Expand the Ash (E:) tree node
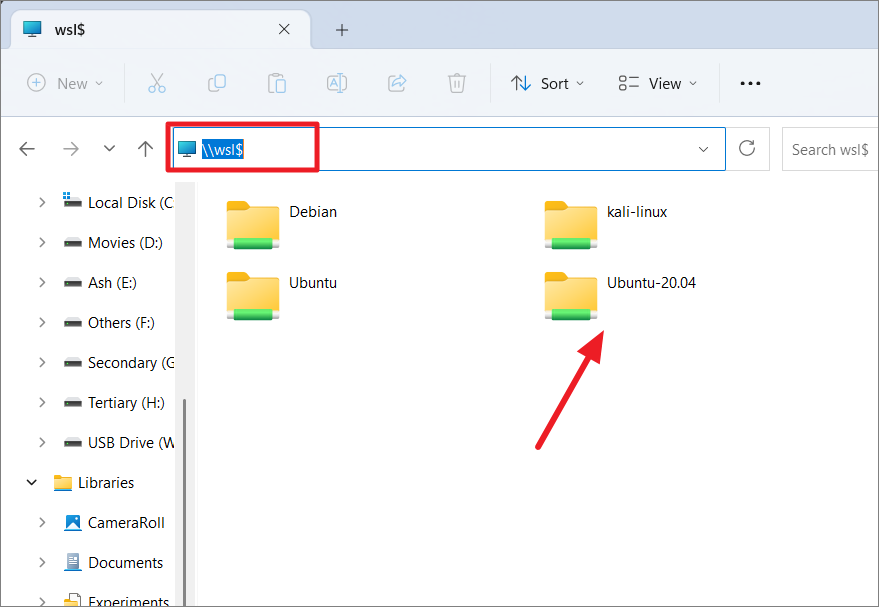This screenshot has width=879, height=607. point(42,282)
